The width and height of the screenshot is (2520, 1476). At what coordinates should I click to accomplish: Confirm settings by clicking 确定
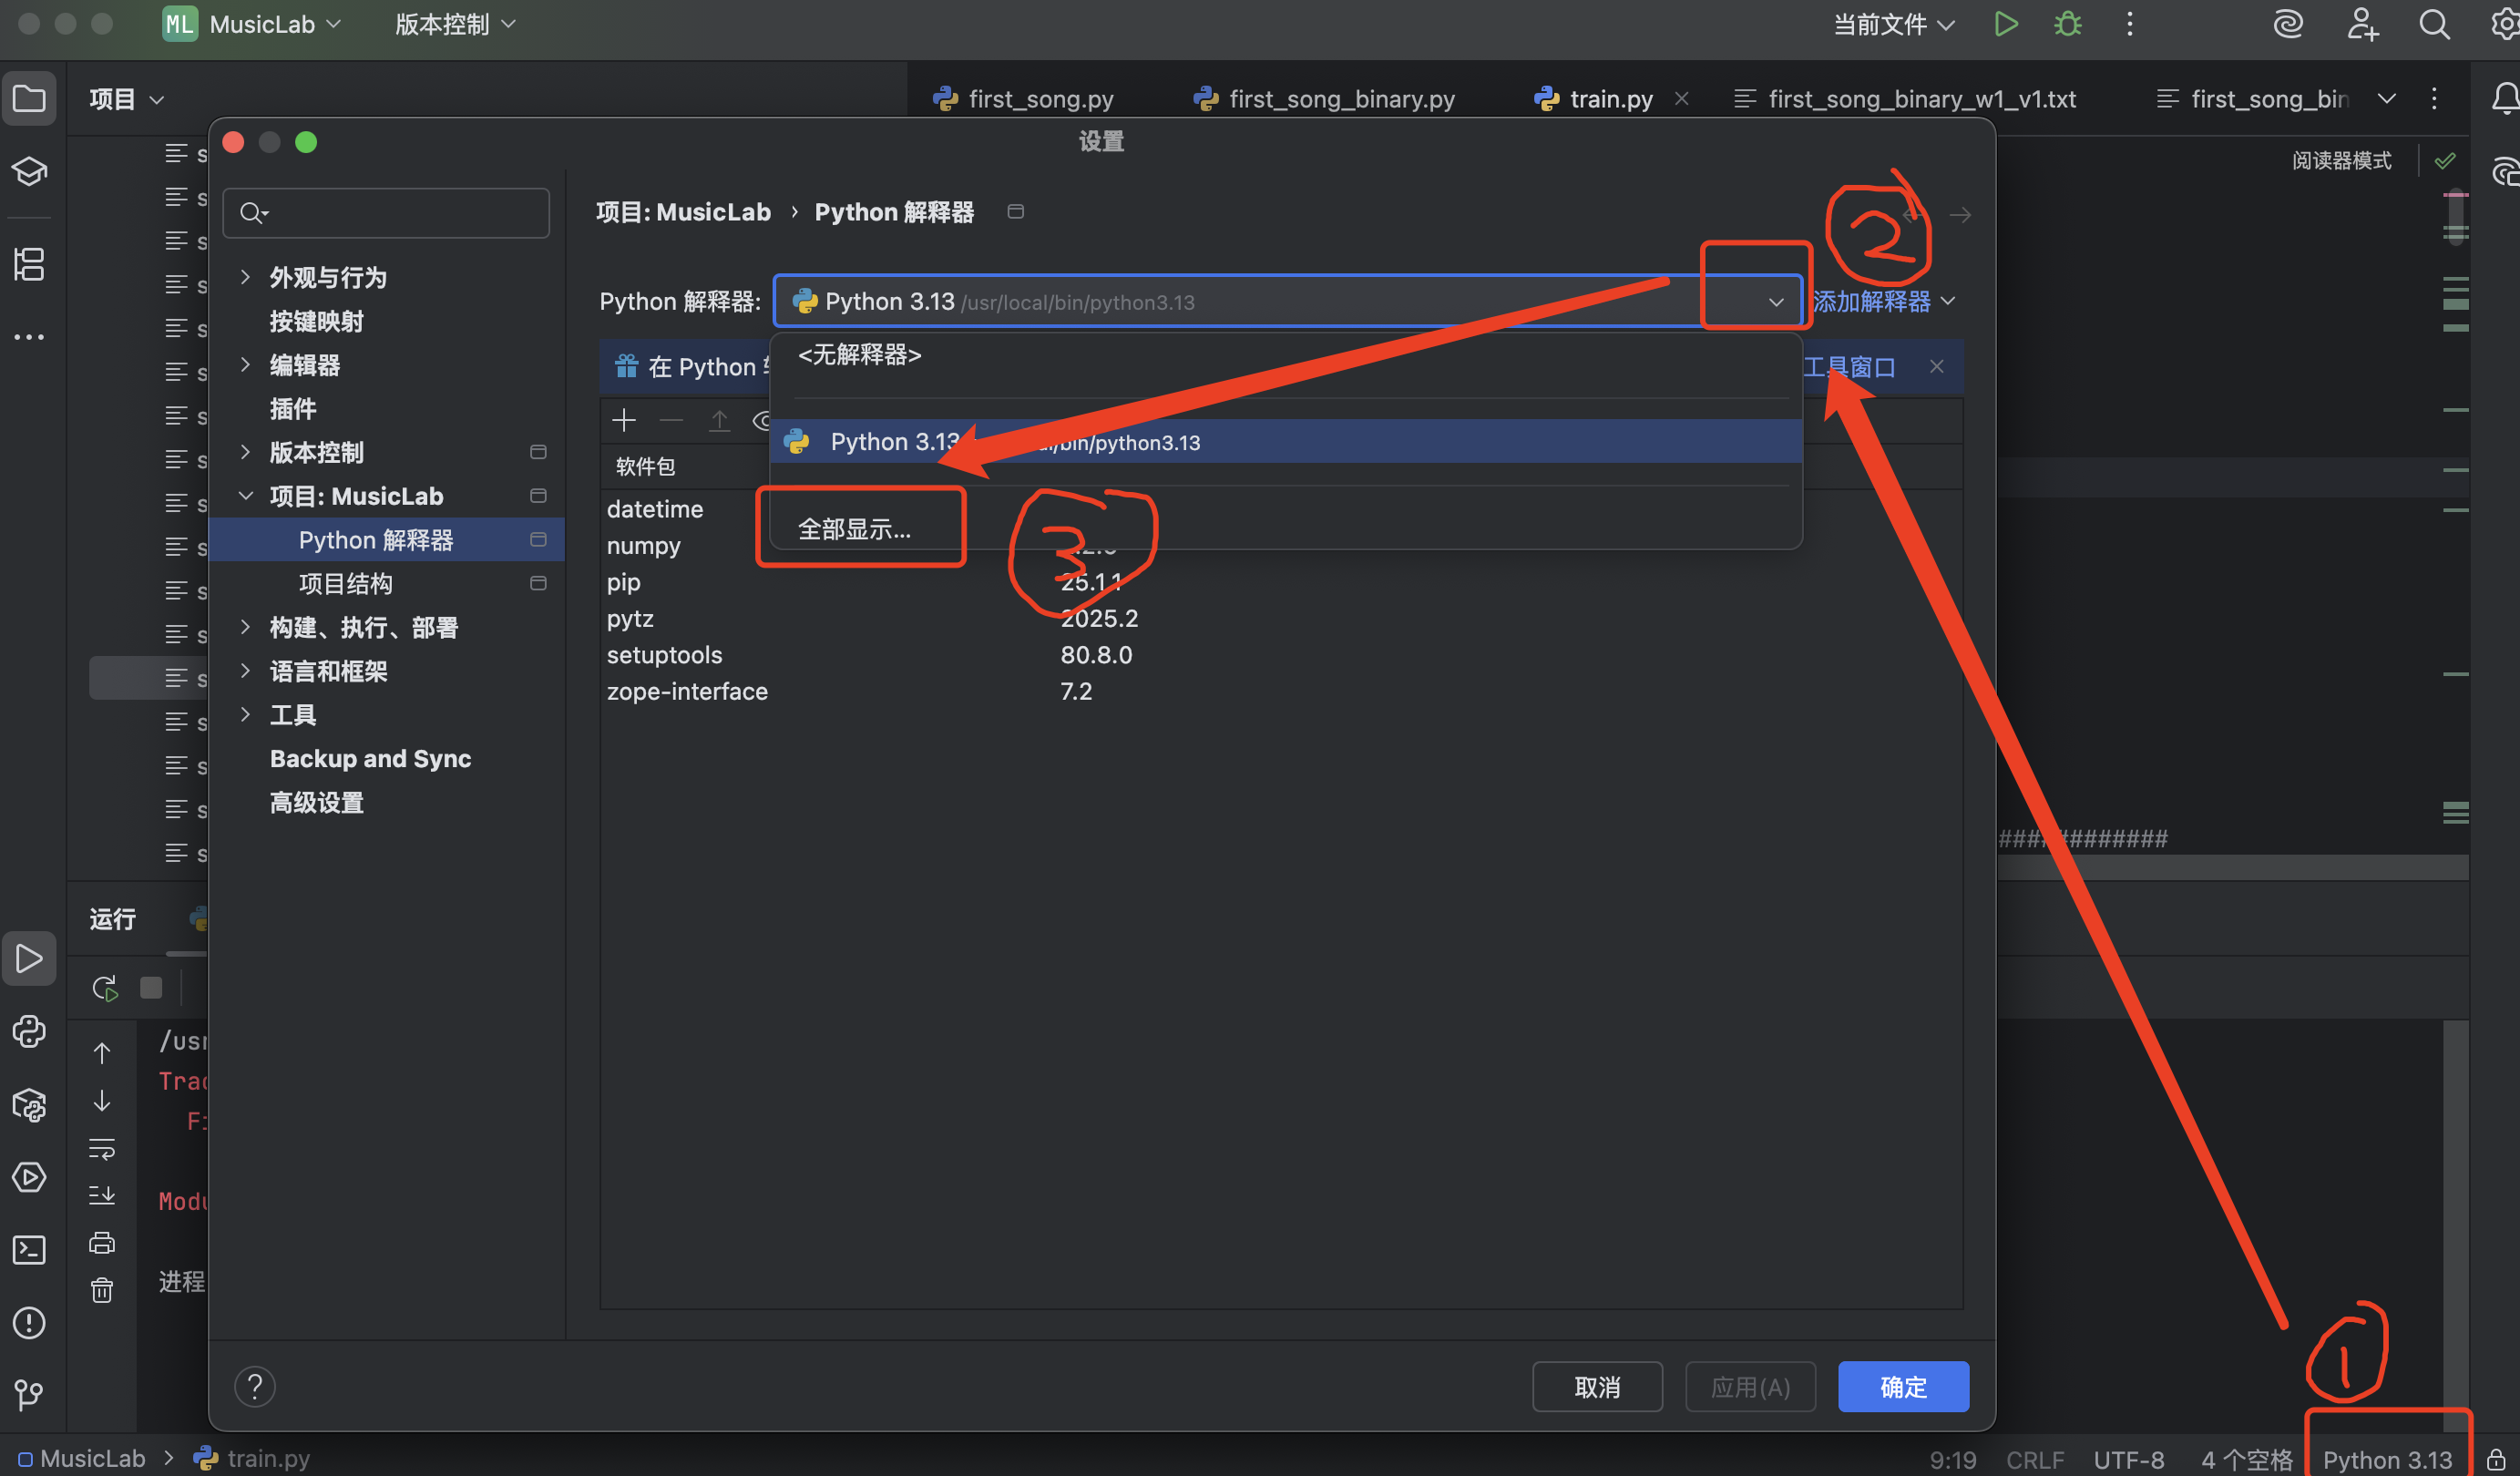(1901, 1386)
